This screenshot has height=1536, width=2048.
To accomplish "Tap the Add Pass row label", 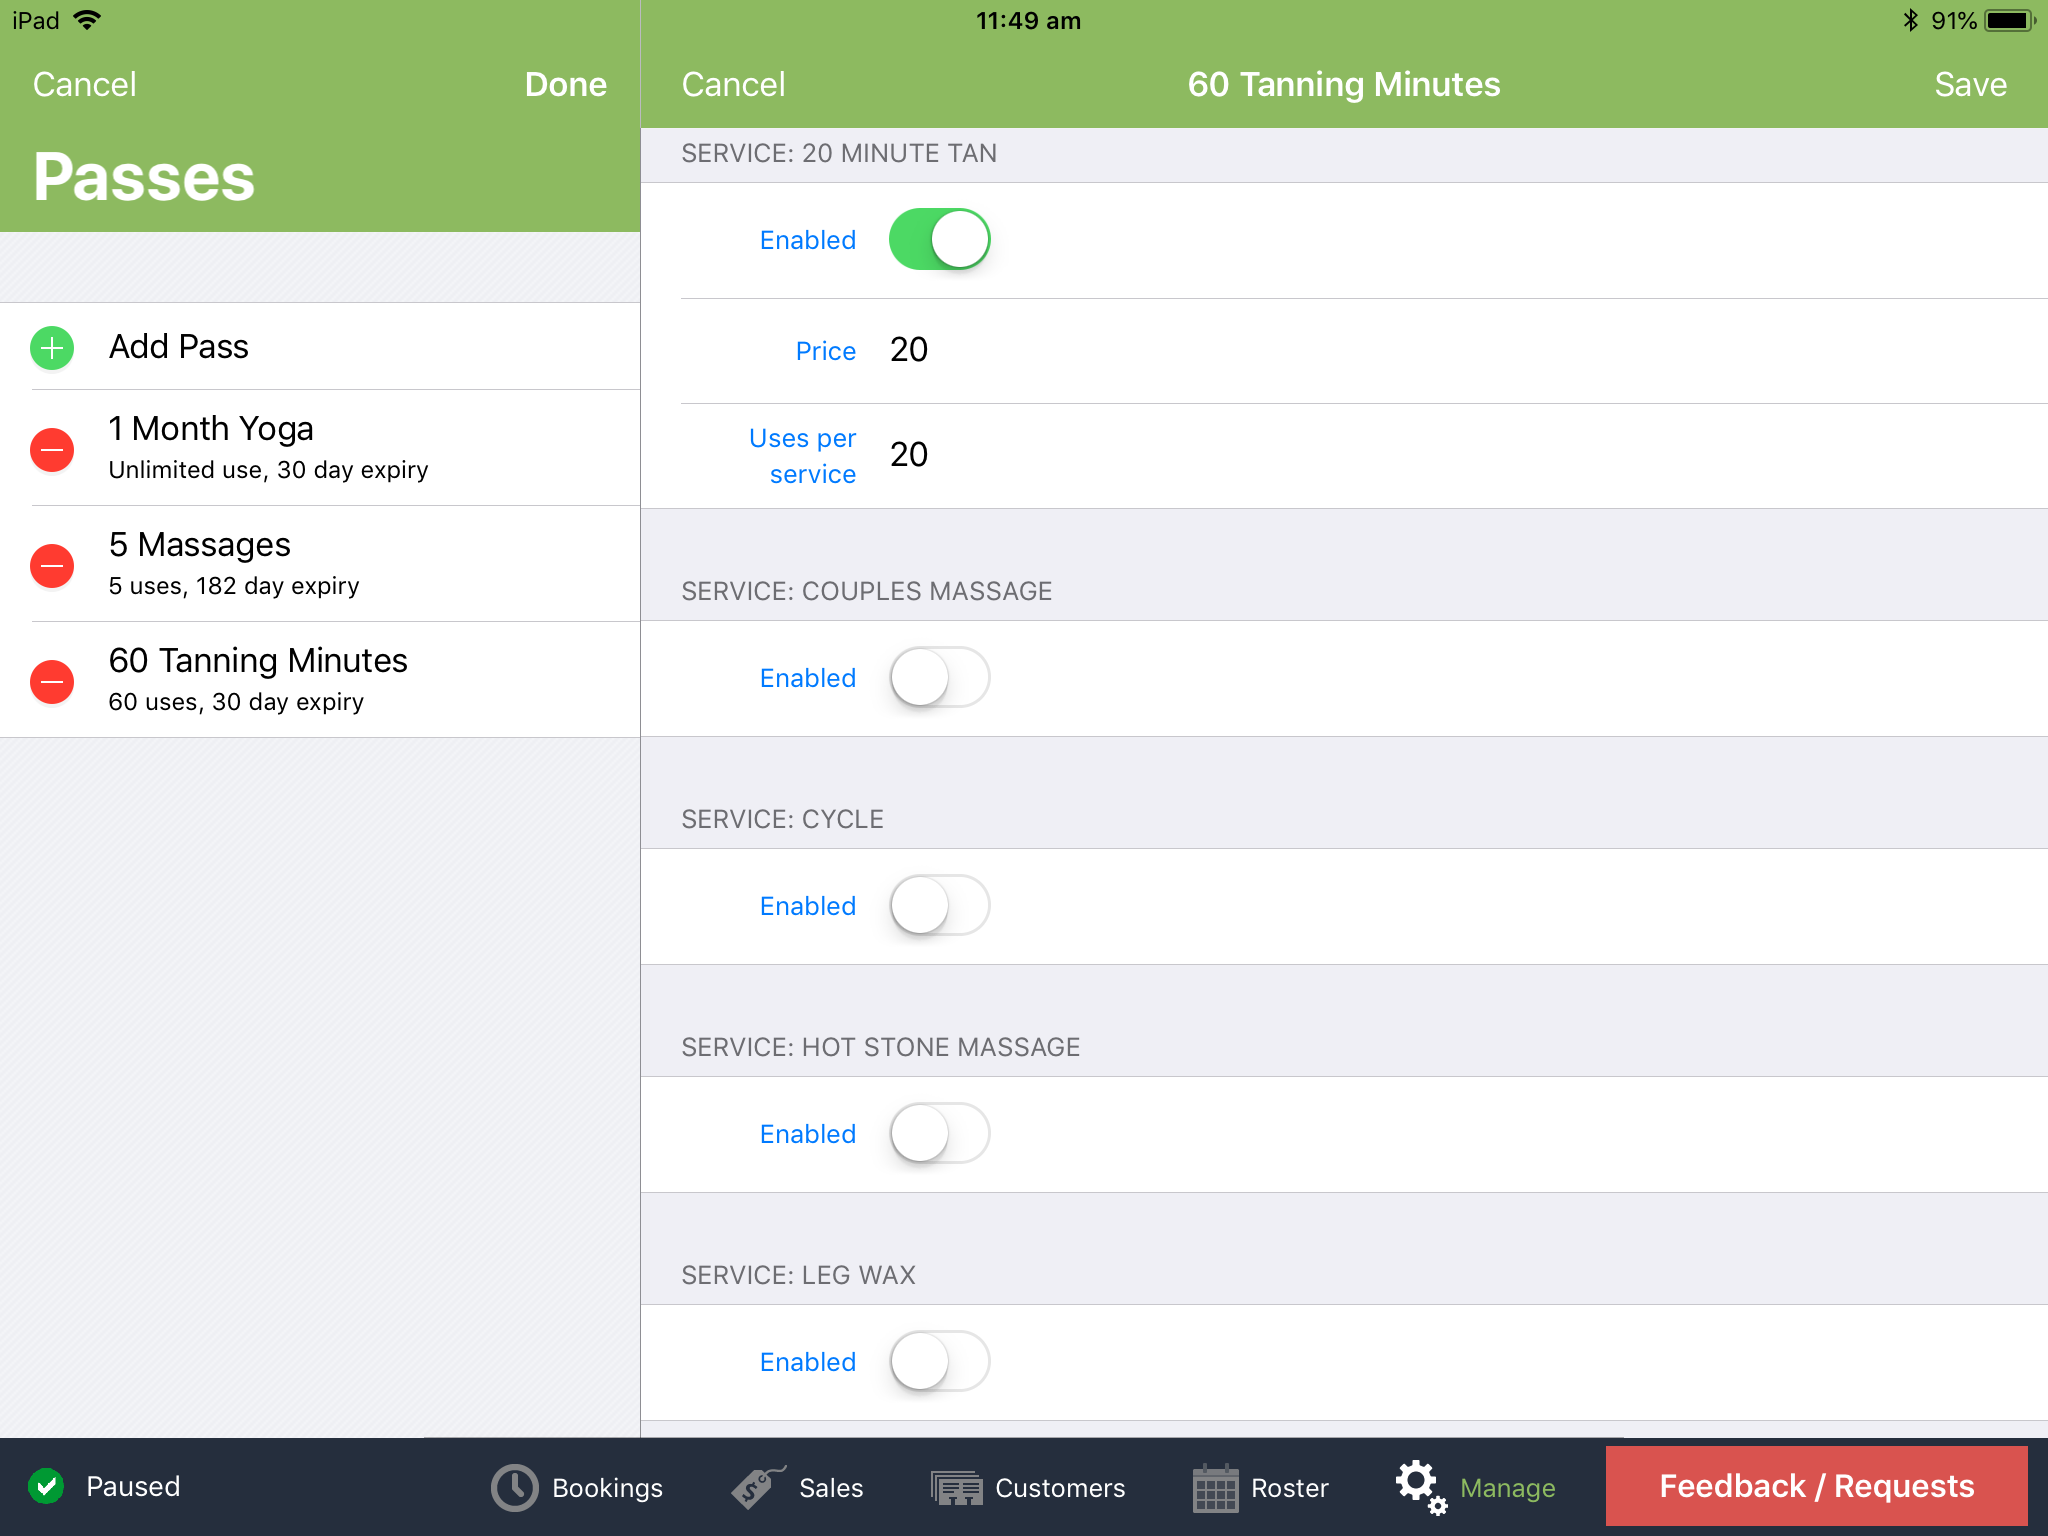I will [179, 347].
